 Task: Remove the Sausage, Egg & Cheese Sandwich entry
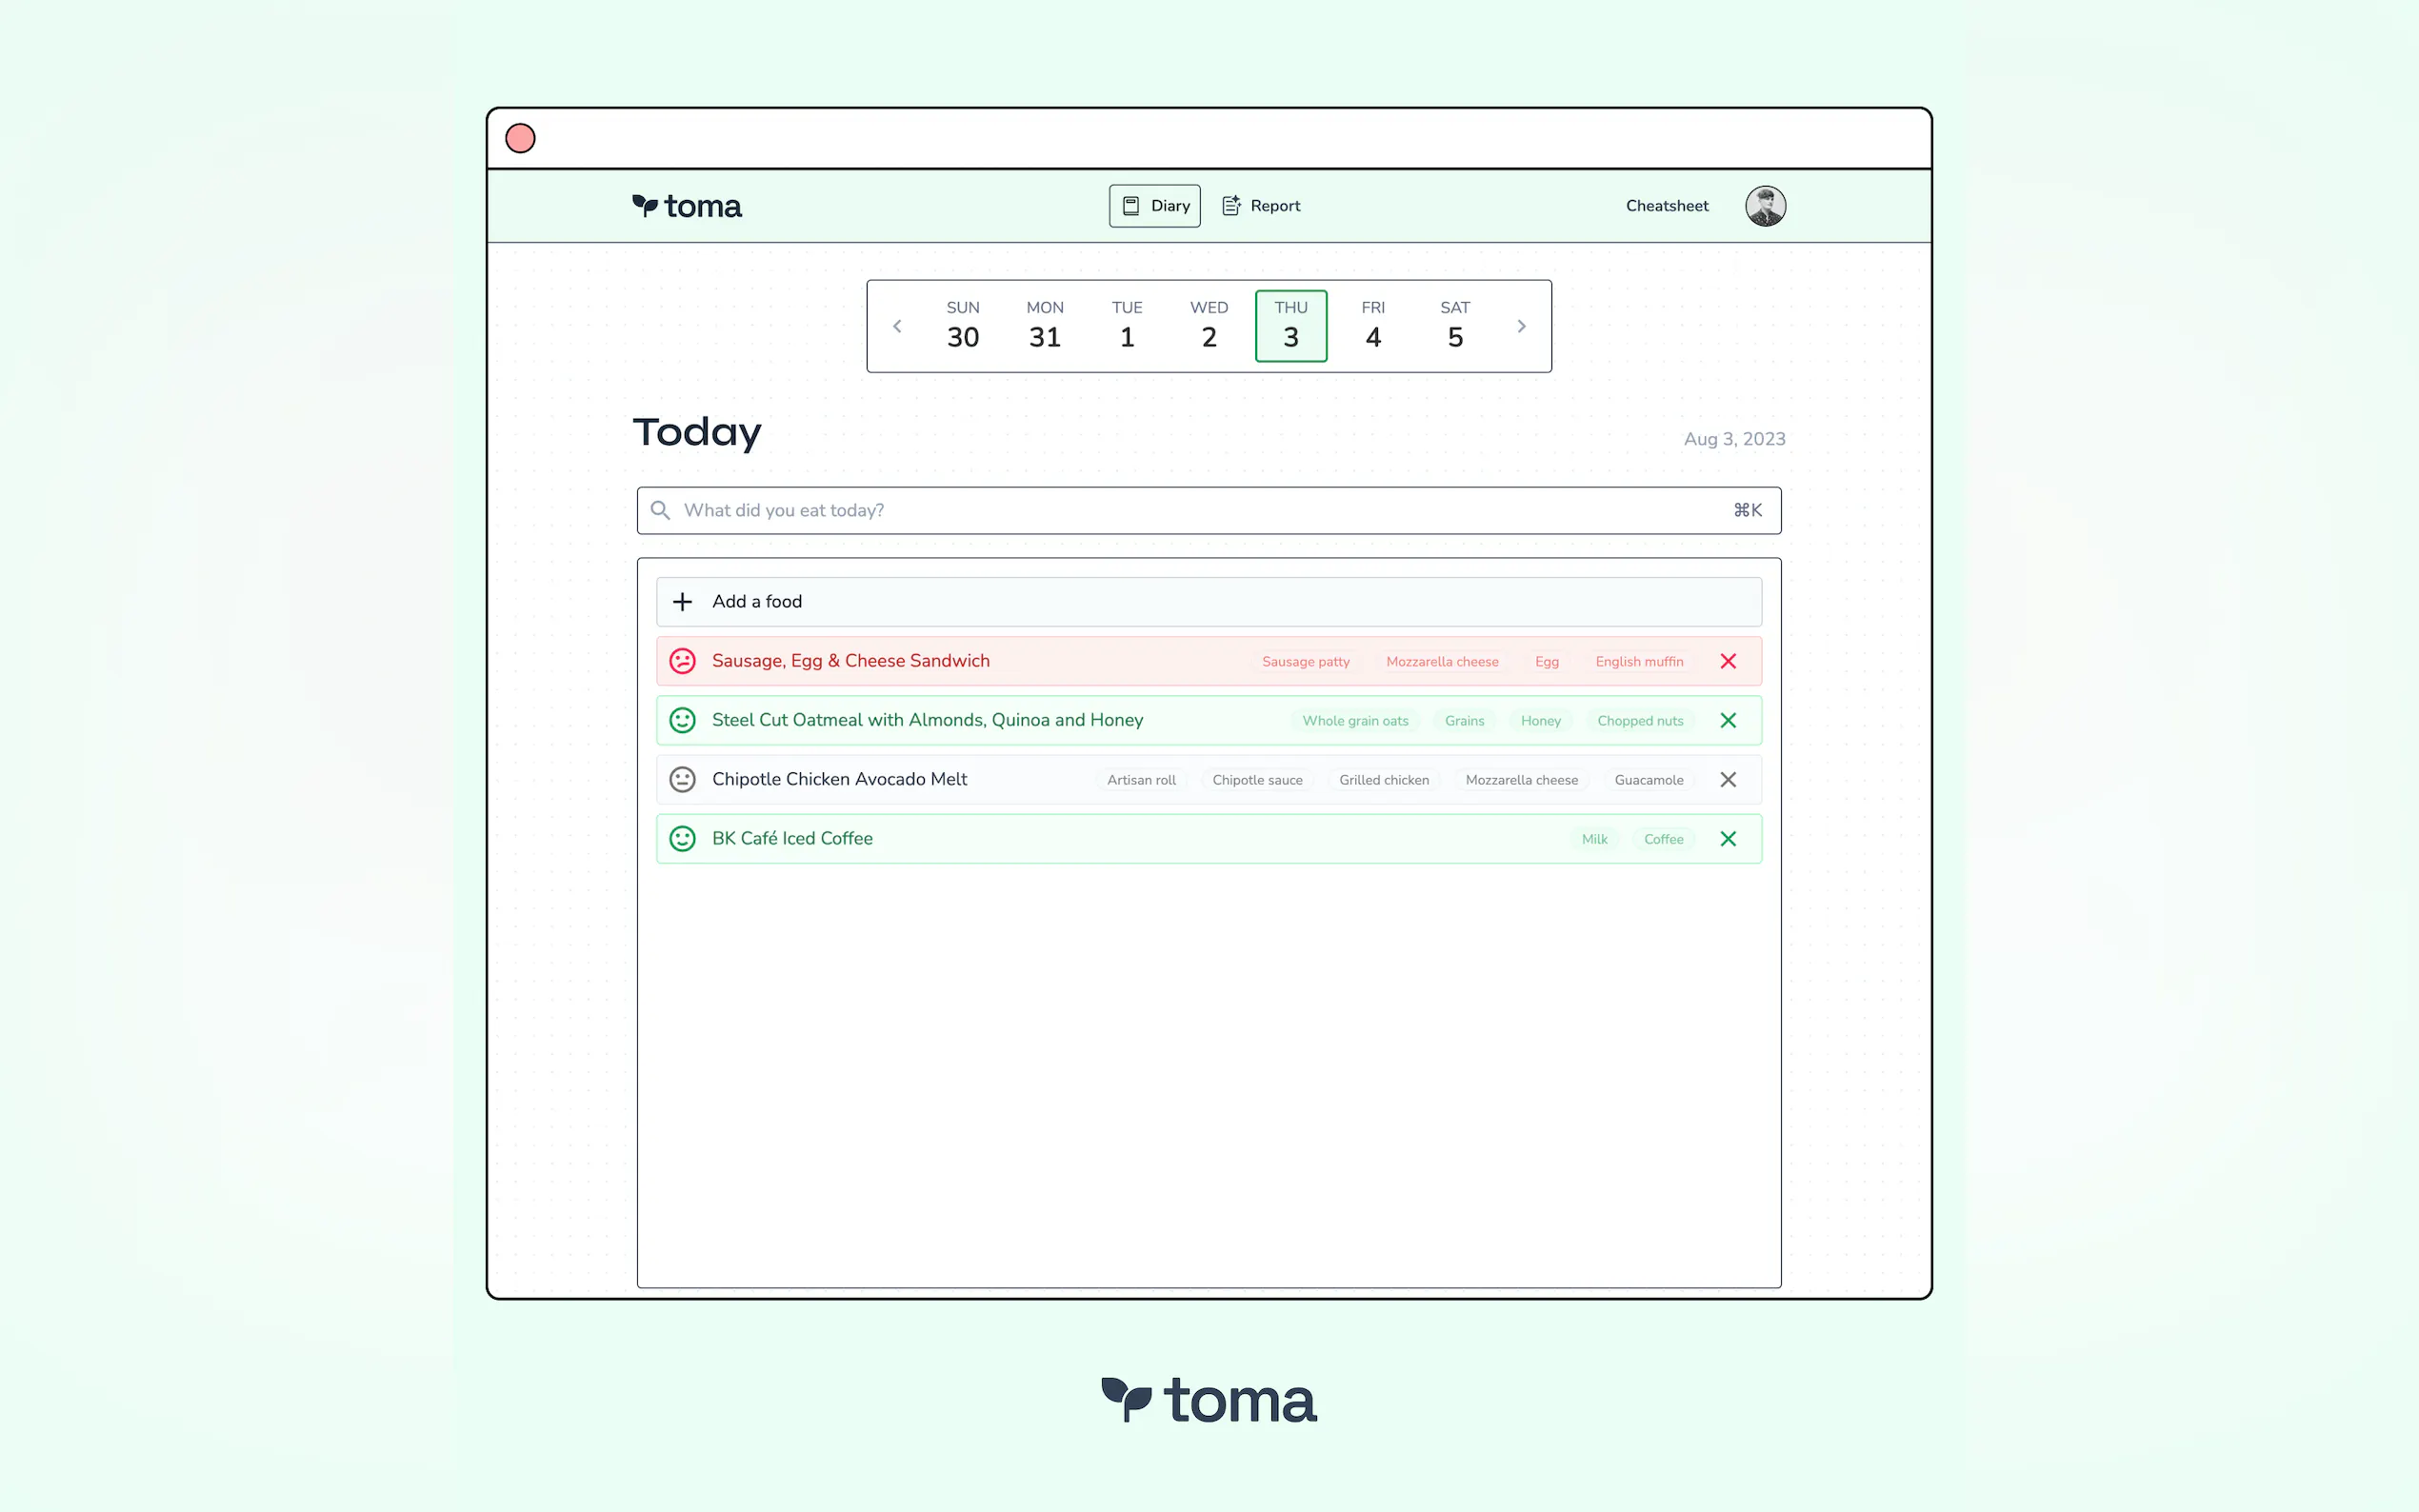[x=1727, y=661]
